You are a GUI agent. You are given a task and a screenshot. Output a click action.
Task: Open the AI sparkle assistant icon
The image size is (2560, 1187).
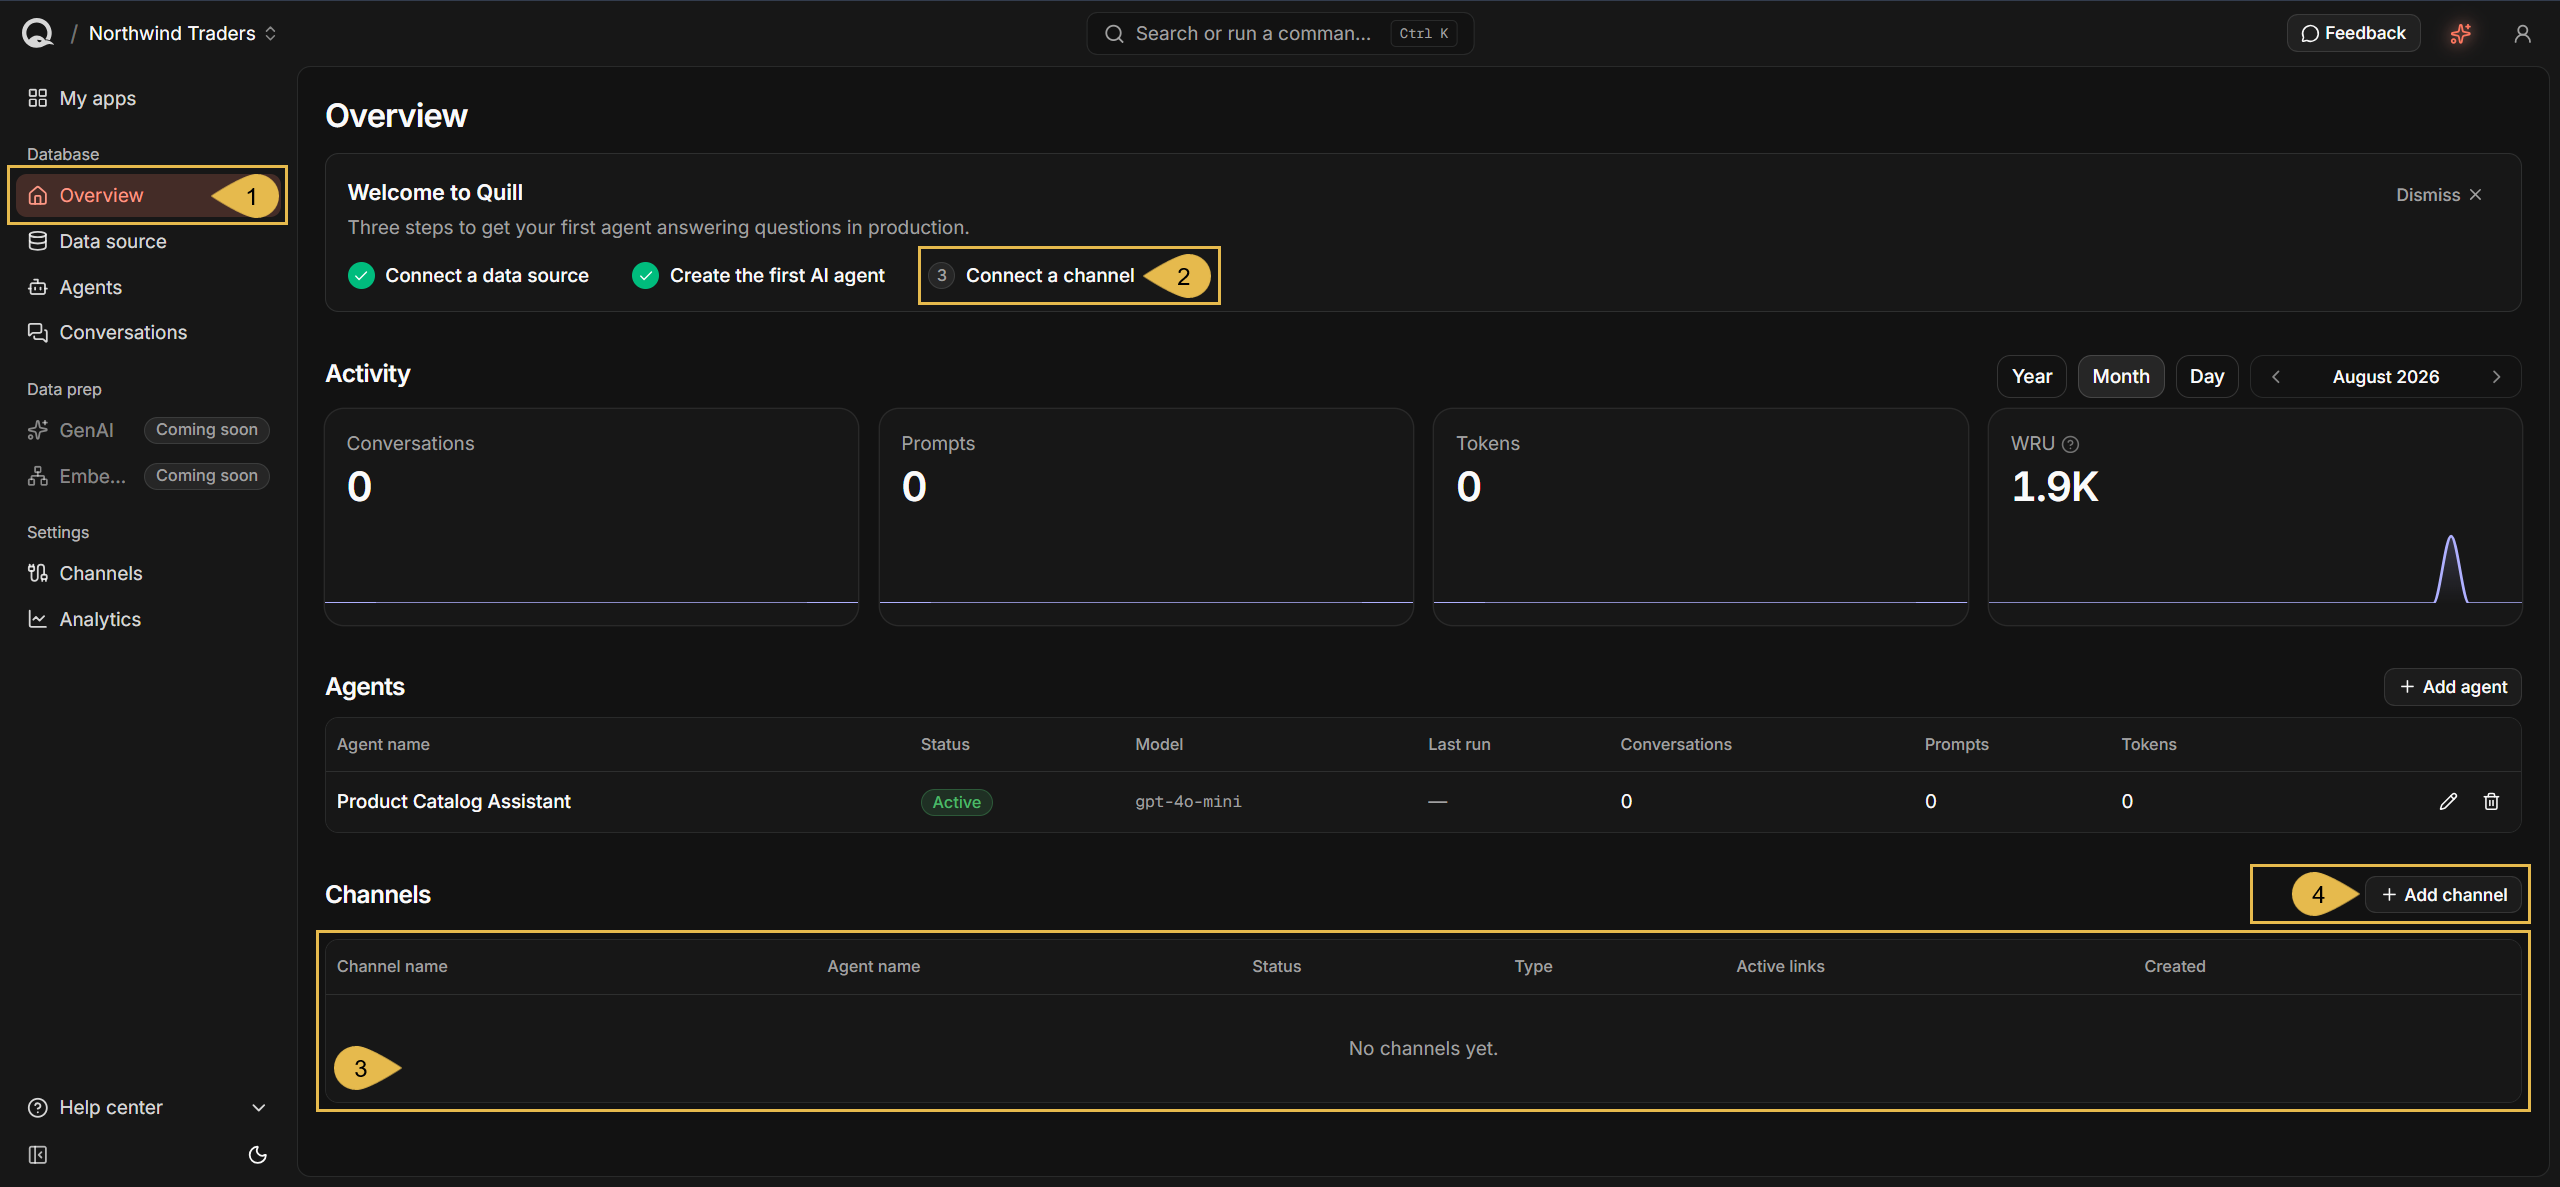2461,34
